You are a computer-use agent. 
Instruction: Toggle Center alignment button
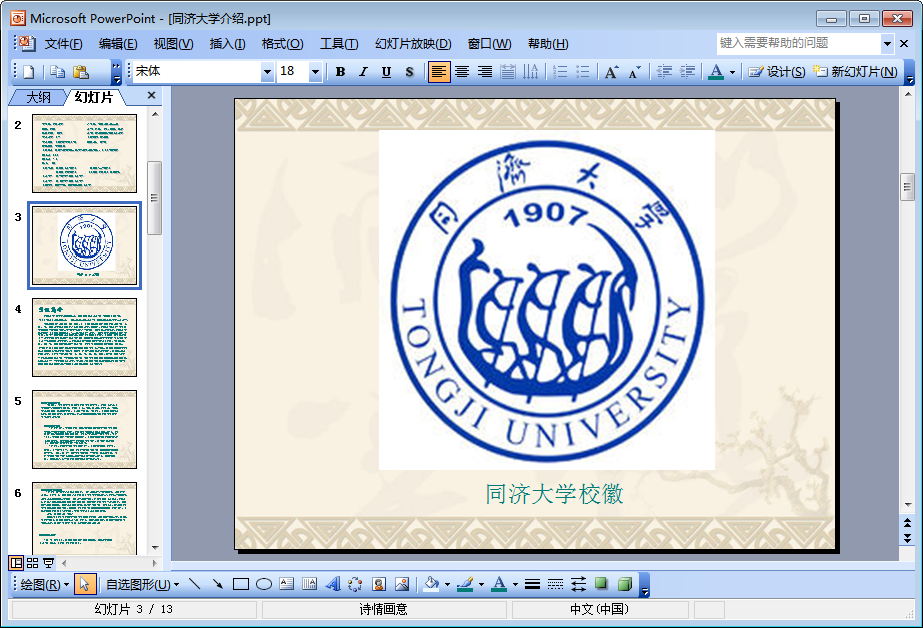[462, 72]
